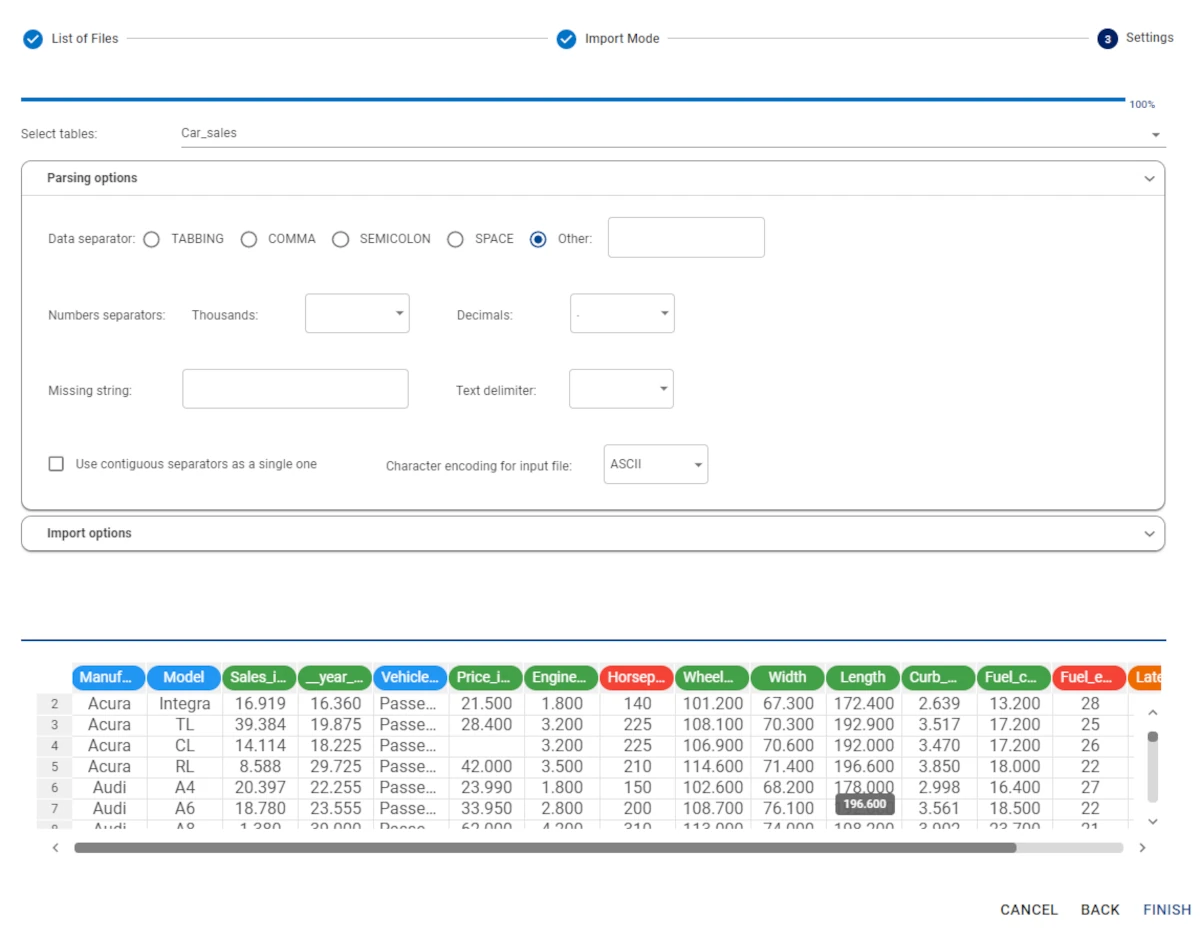Select the COMMA data separator radio
Image resolution: width=1200 pixels, height=941 pixels.
click(x=249, y=240)
